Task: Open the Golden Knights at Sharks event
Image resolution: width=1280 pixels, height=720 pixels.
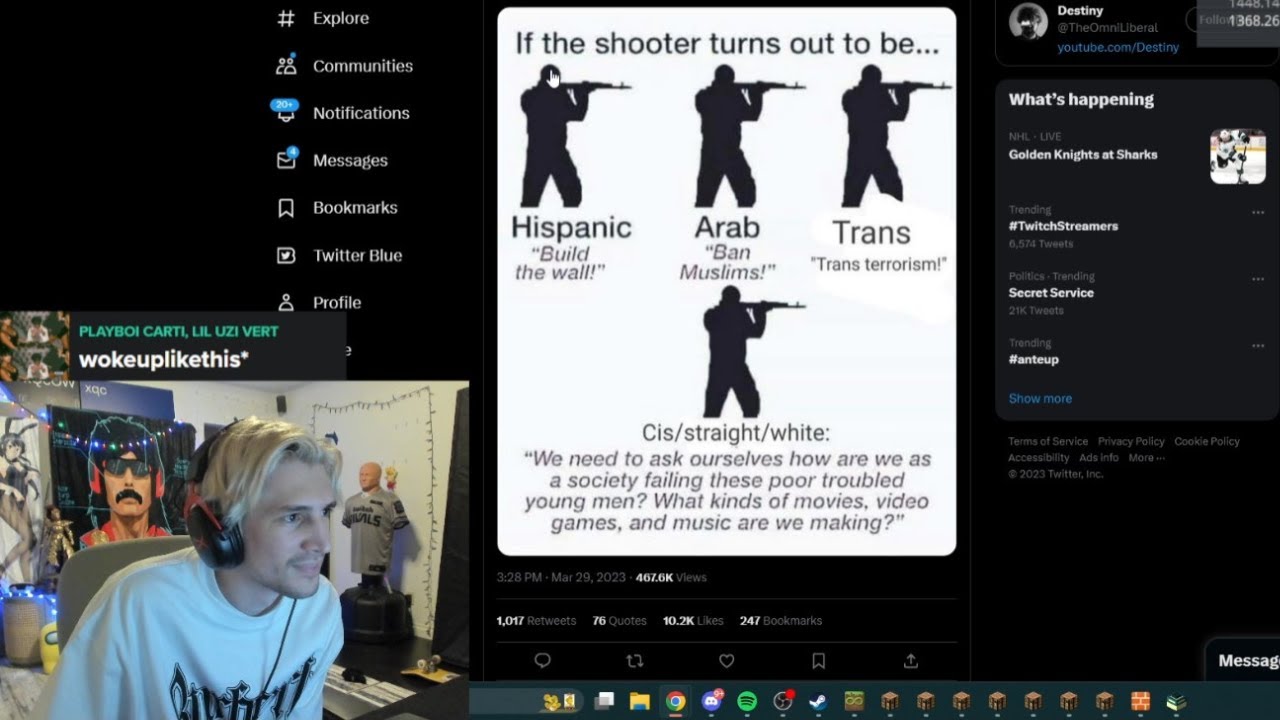Action: (1083, 154)
